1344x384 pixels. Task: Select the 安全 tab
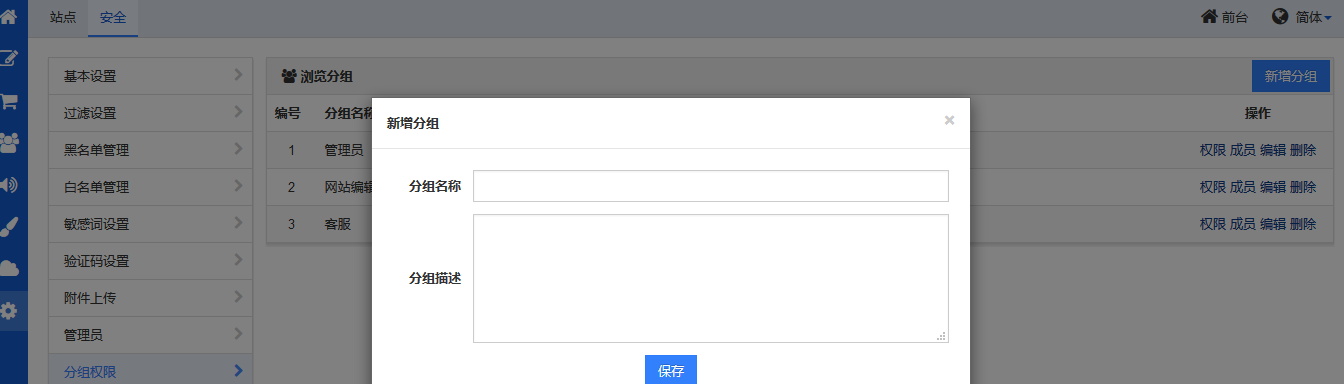click(x=113, y=17)
